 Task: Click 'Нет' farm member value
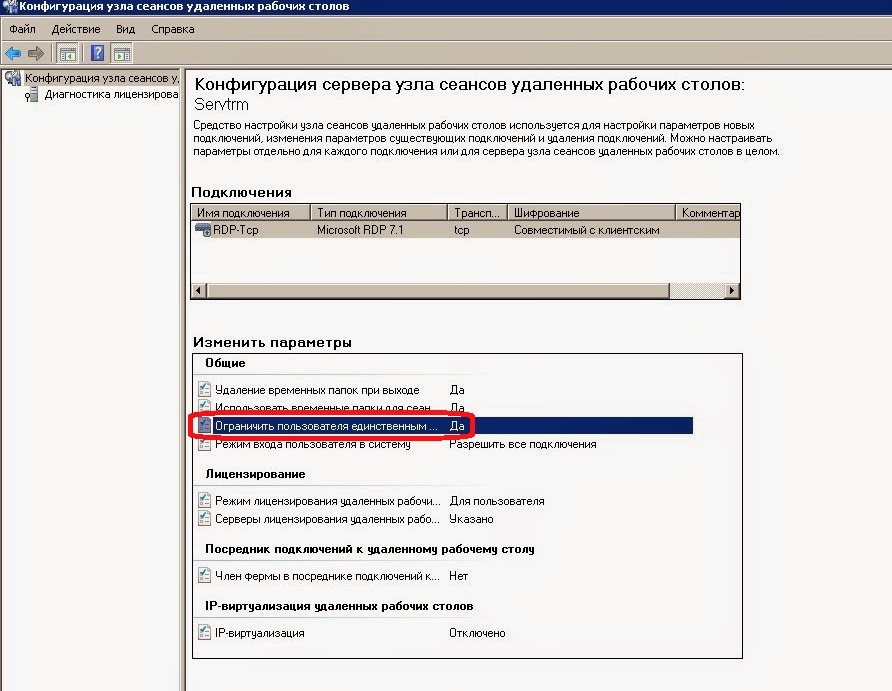coord(458,576)
